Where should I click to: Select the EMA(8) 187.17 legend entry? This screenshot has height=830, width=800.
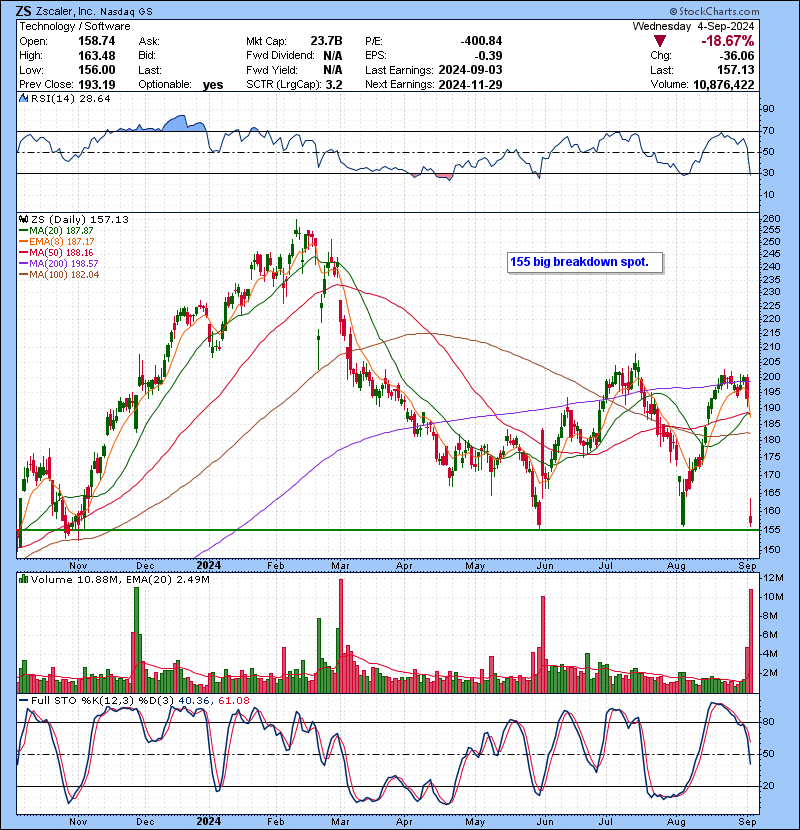[57, 241]
